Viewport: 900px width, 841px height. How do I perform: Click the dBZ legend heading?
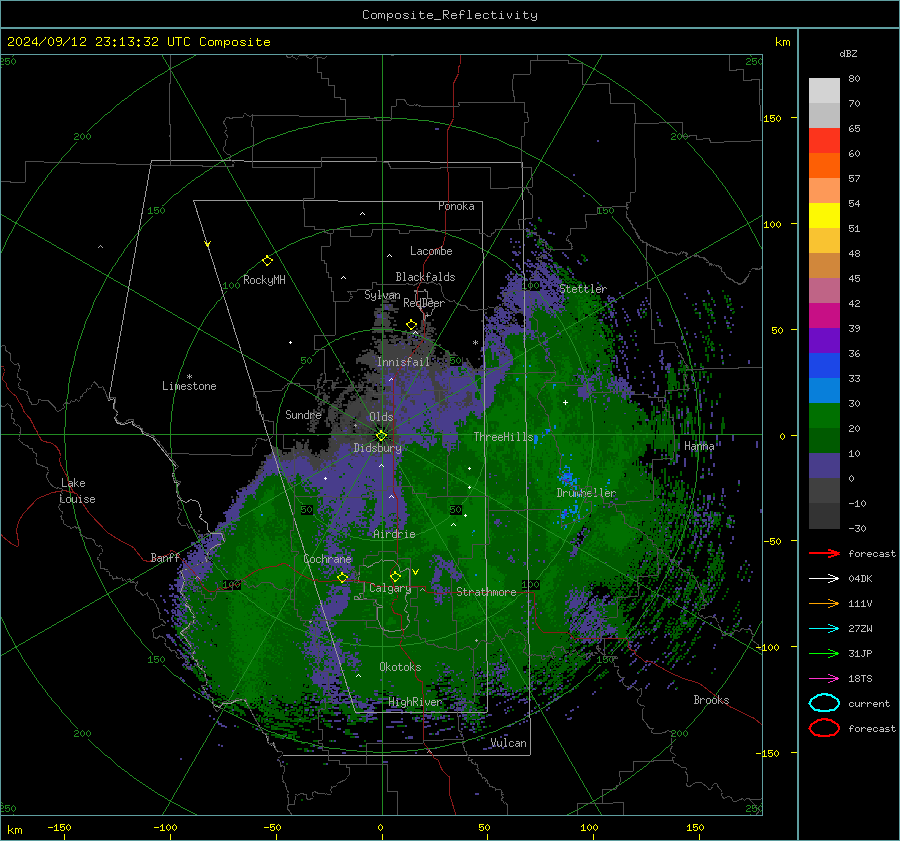(848, 53)
